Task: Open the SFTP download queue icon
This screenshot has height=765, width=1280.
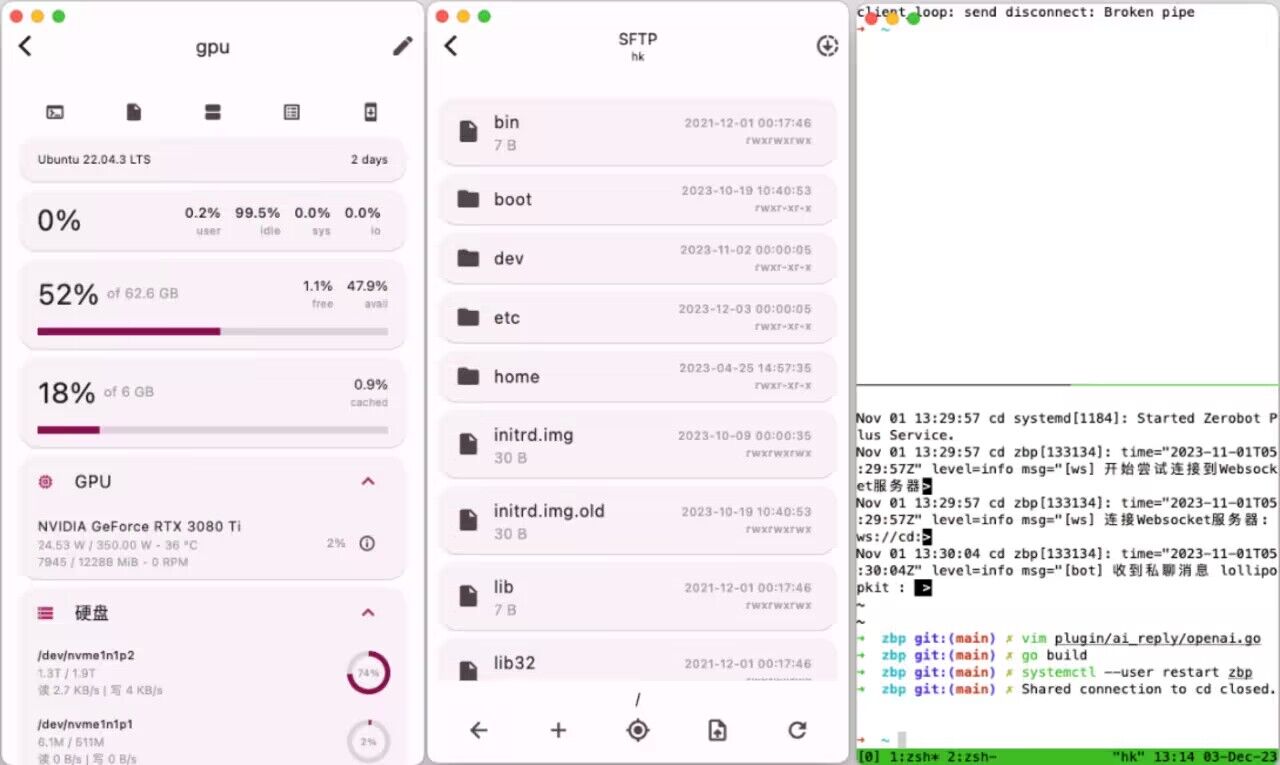Action: click(x=827, y=46)
